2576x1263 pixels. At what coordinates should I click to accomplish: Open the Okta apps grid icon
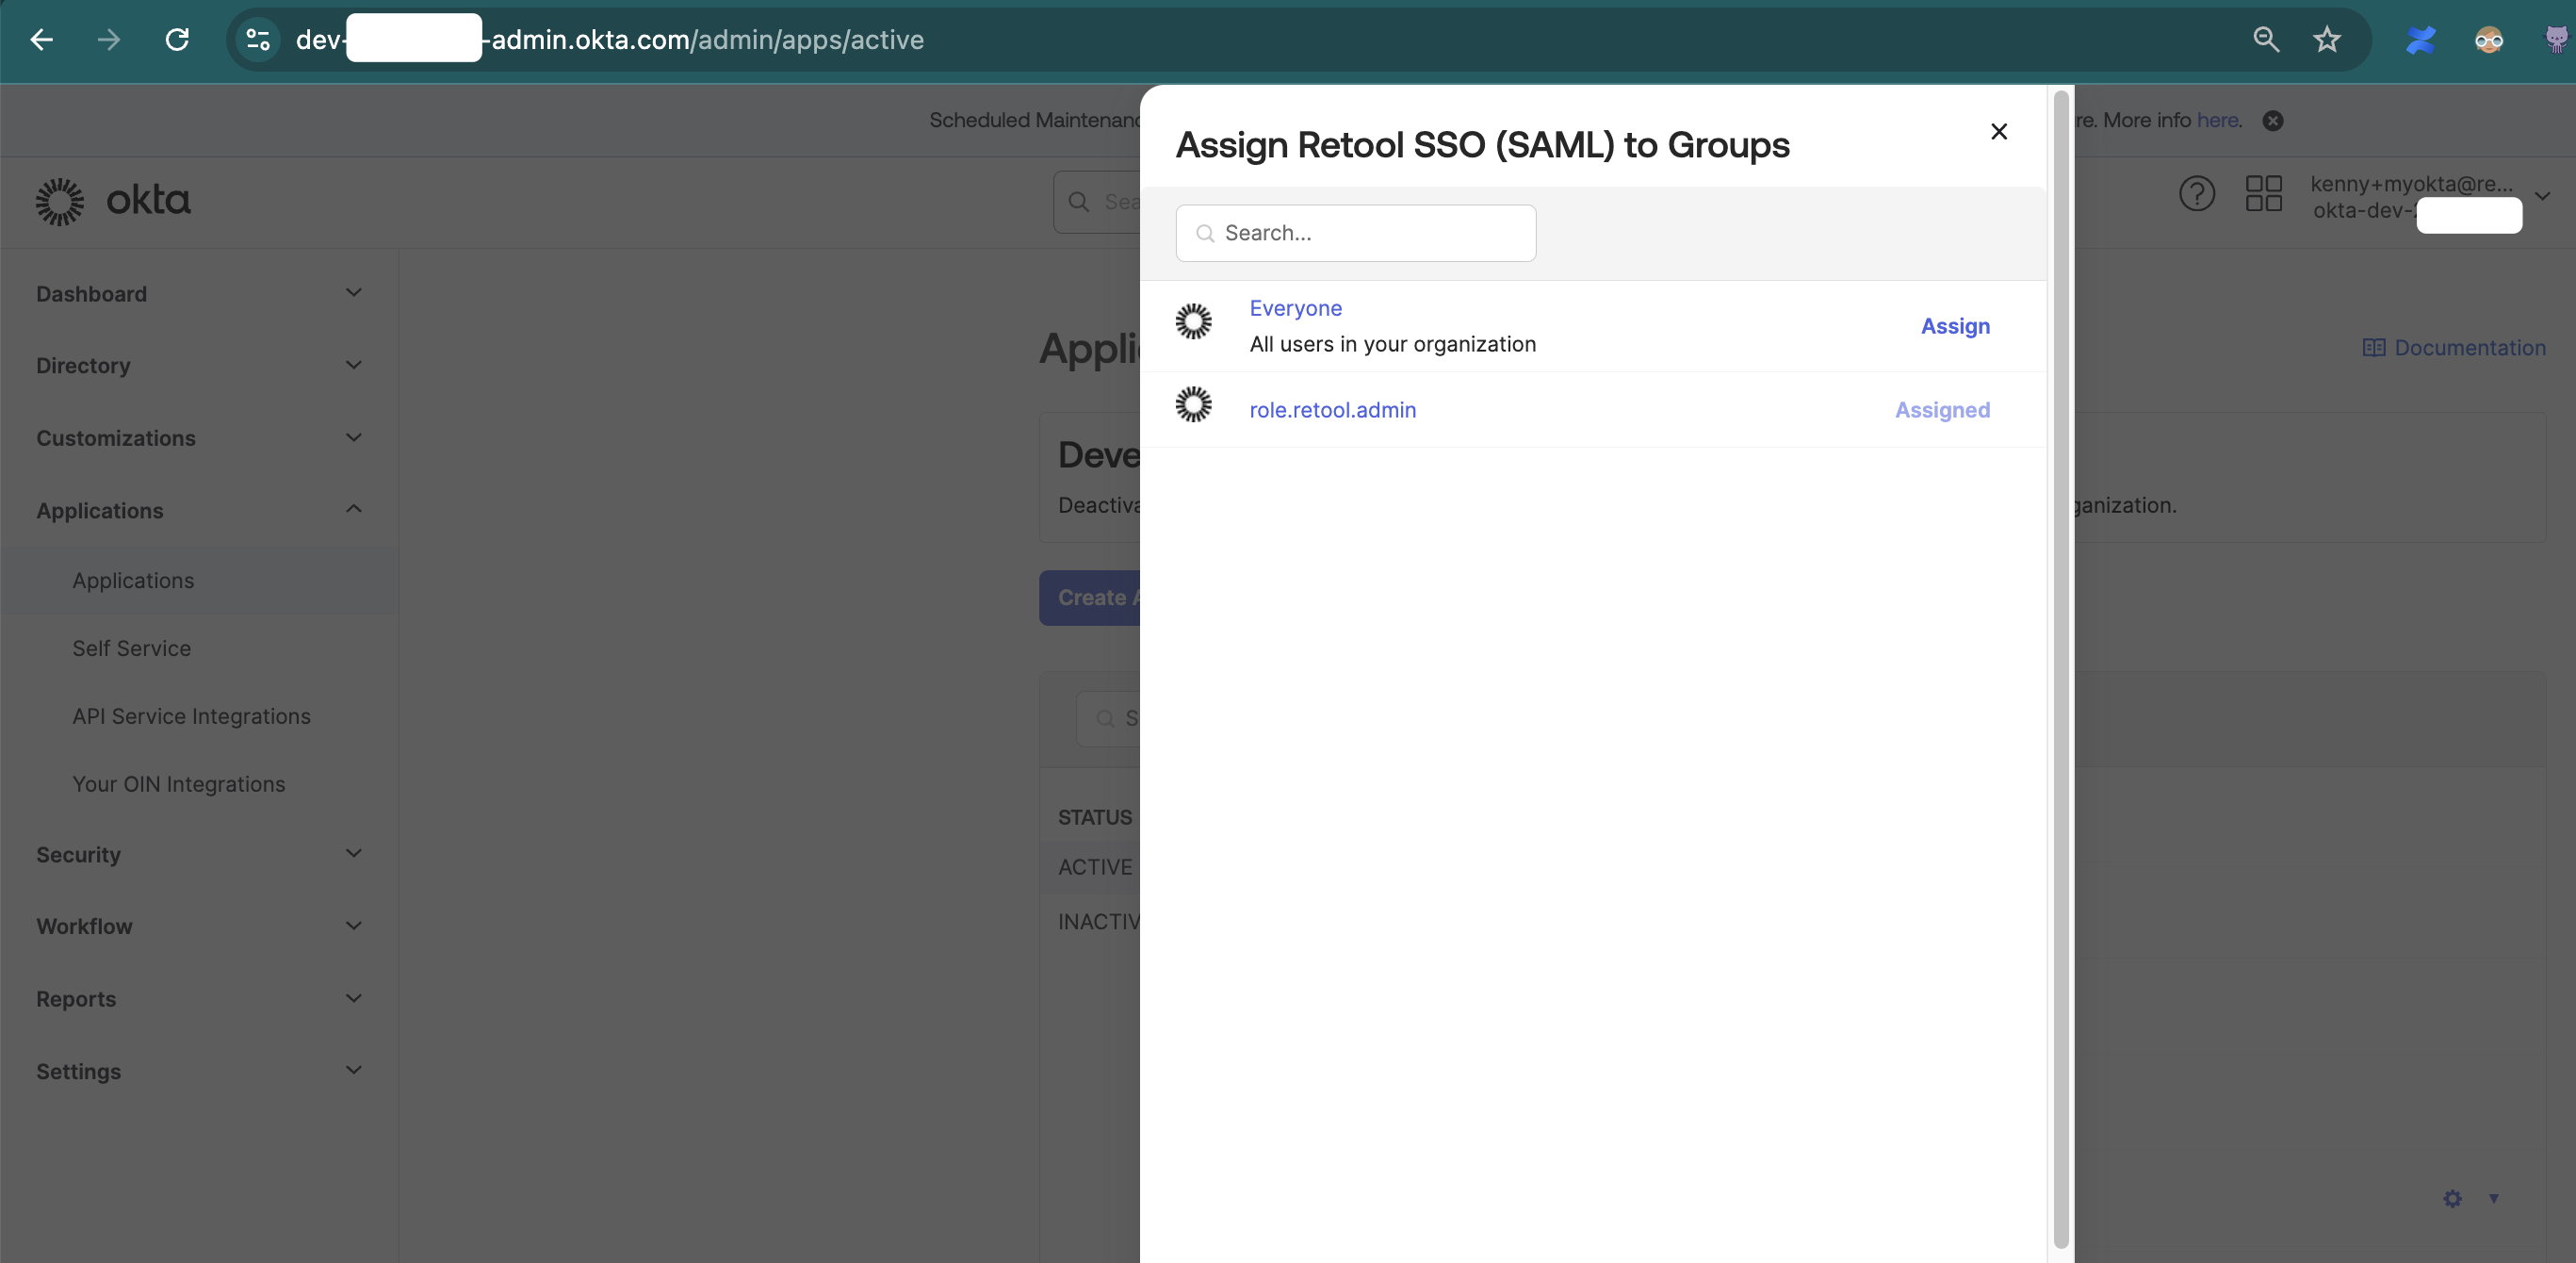pyautogui.click(x=2263, y=194)
